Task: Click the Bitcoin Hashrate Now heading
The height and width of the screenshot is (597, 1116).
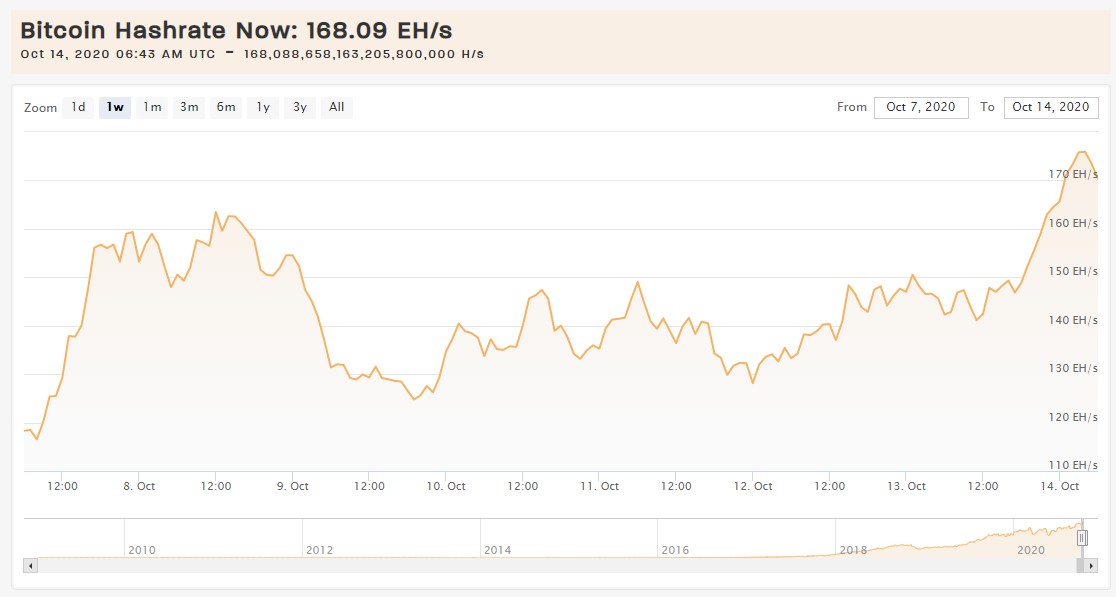Action: [x=236, y=30]
